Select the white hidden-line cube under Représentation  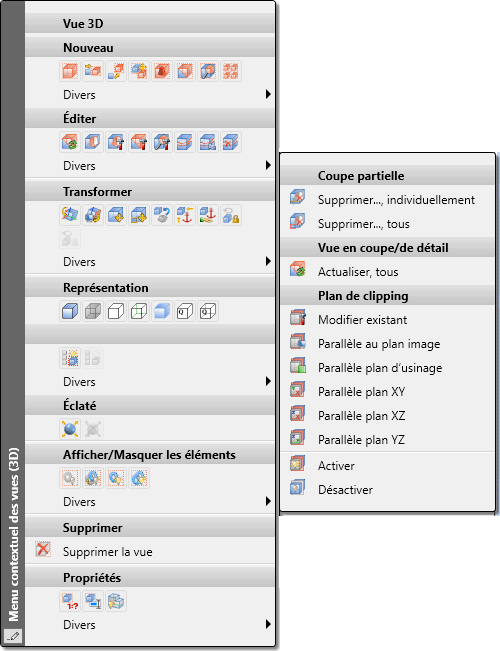[x=116, y=311]
